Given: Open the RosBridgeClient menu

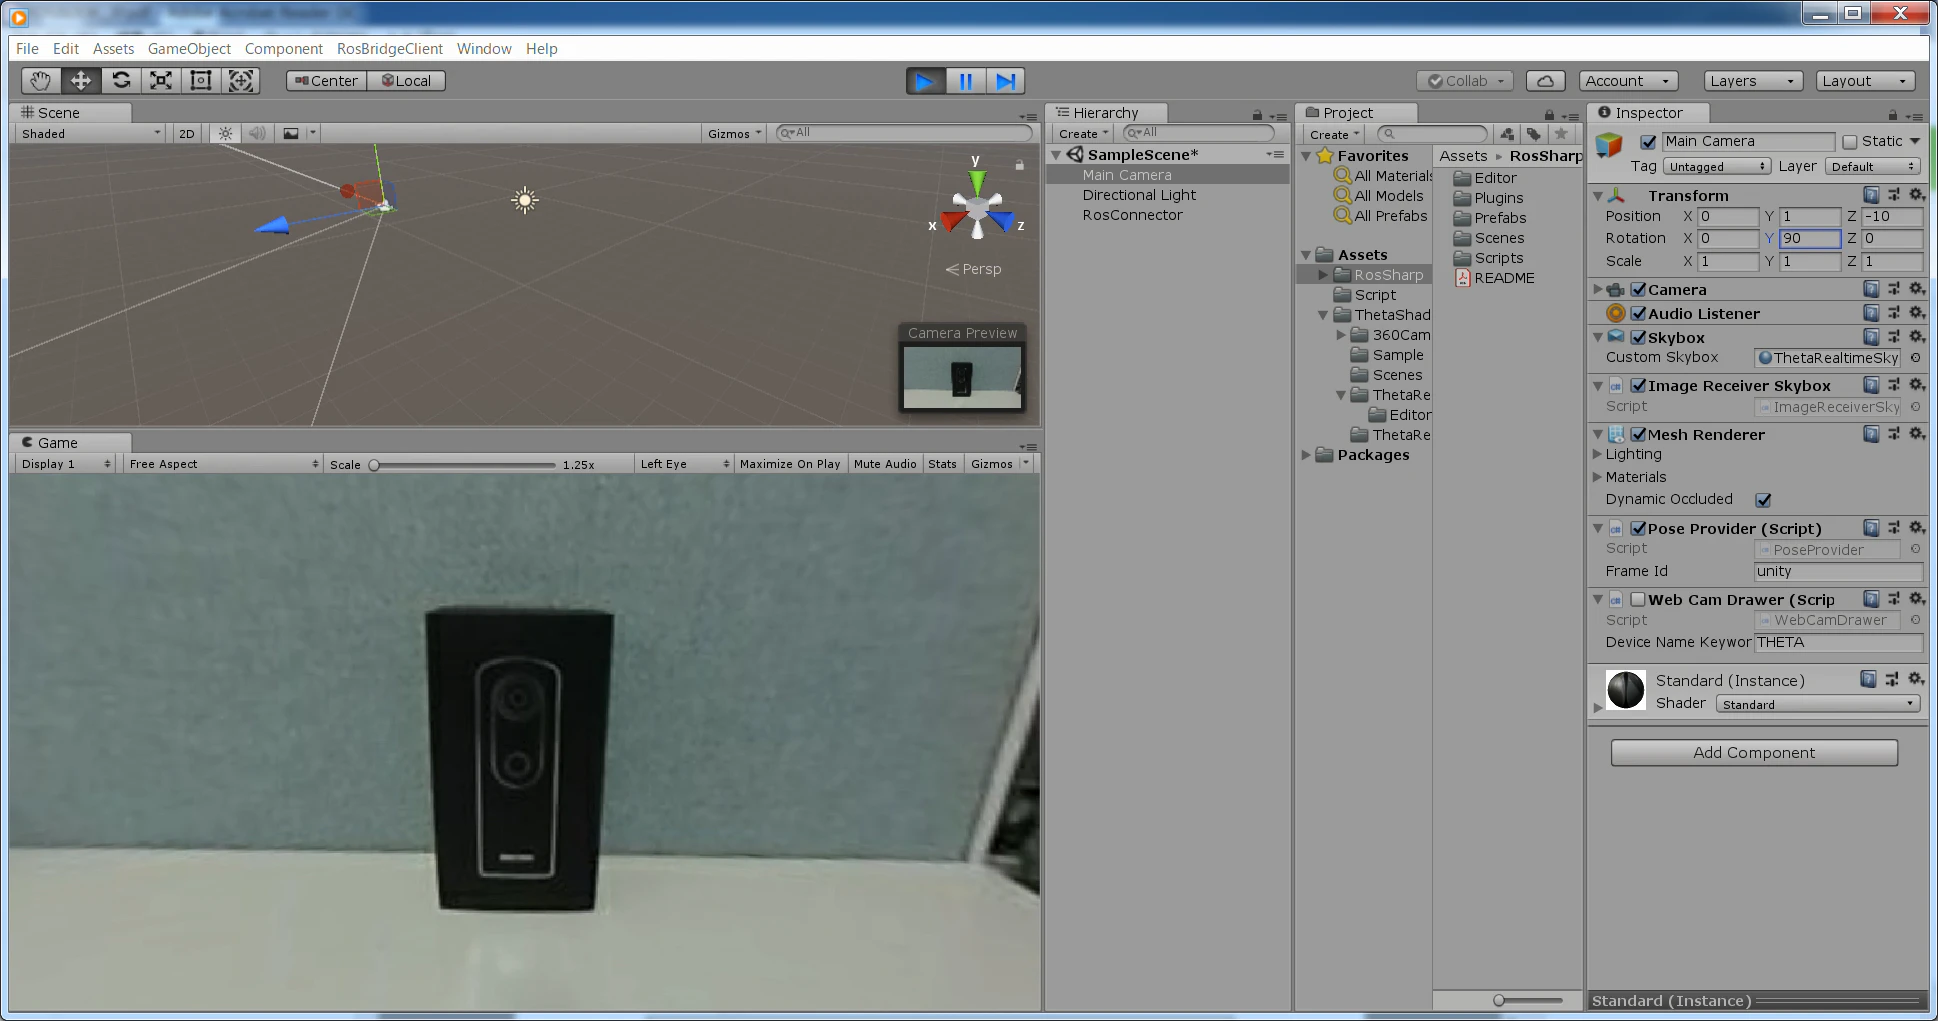Looking at the screenshot, I should (x=389, y=49).
